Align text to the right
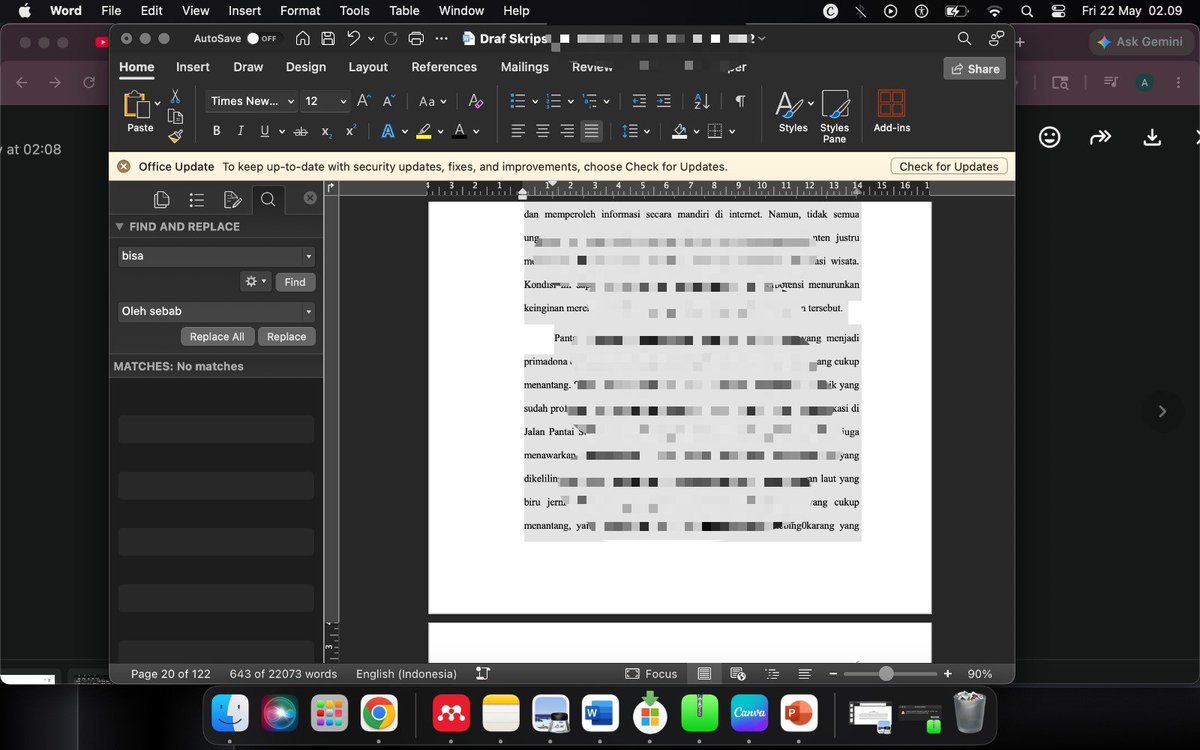The height and width of the screenshot is (750, 1200). coord(567,131)
